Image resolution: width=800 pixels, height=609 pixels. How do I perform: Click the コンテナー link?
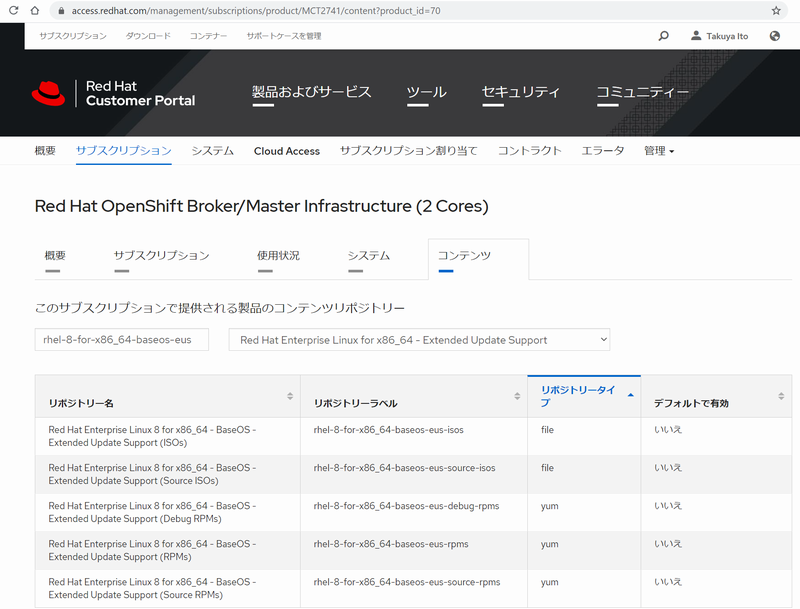pyautogui.click(x=208, y=36)
